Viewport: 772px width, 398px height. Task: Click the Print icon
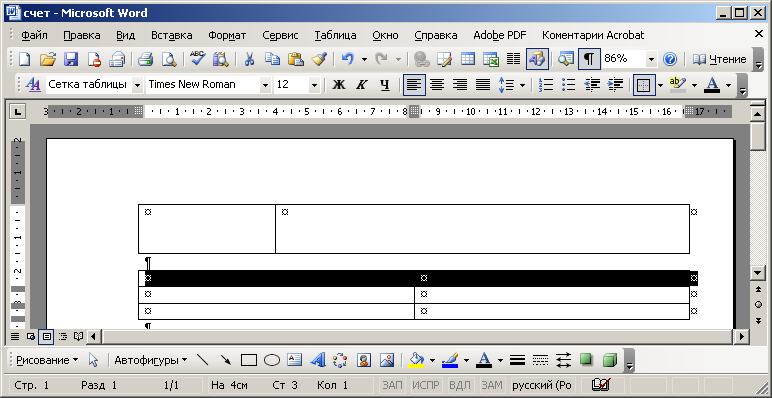tap(146, 59)
